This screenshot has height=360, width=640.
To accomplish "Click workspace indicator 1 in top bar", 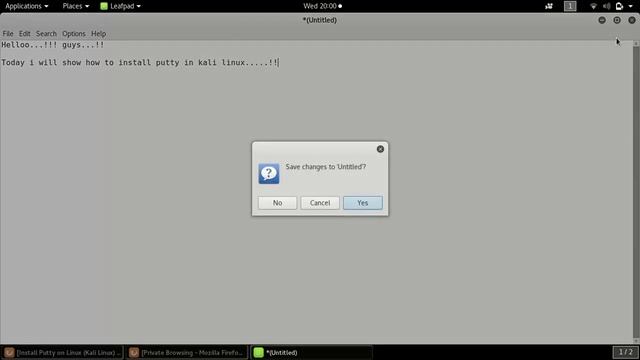I will pyautogui.click(x=570, y=6).
